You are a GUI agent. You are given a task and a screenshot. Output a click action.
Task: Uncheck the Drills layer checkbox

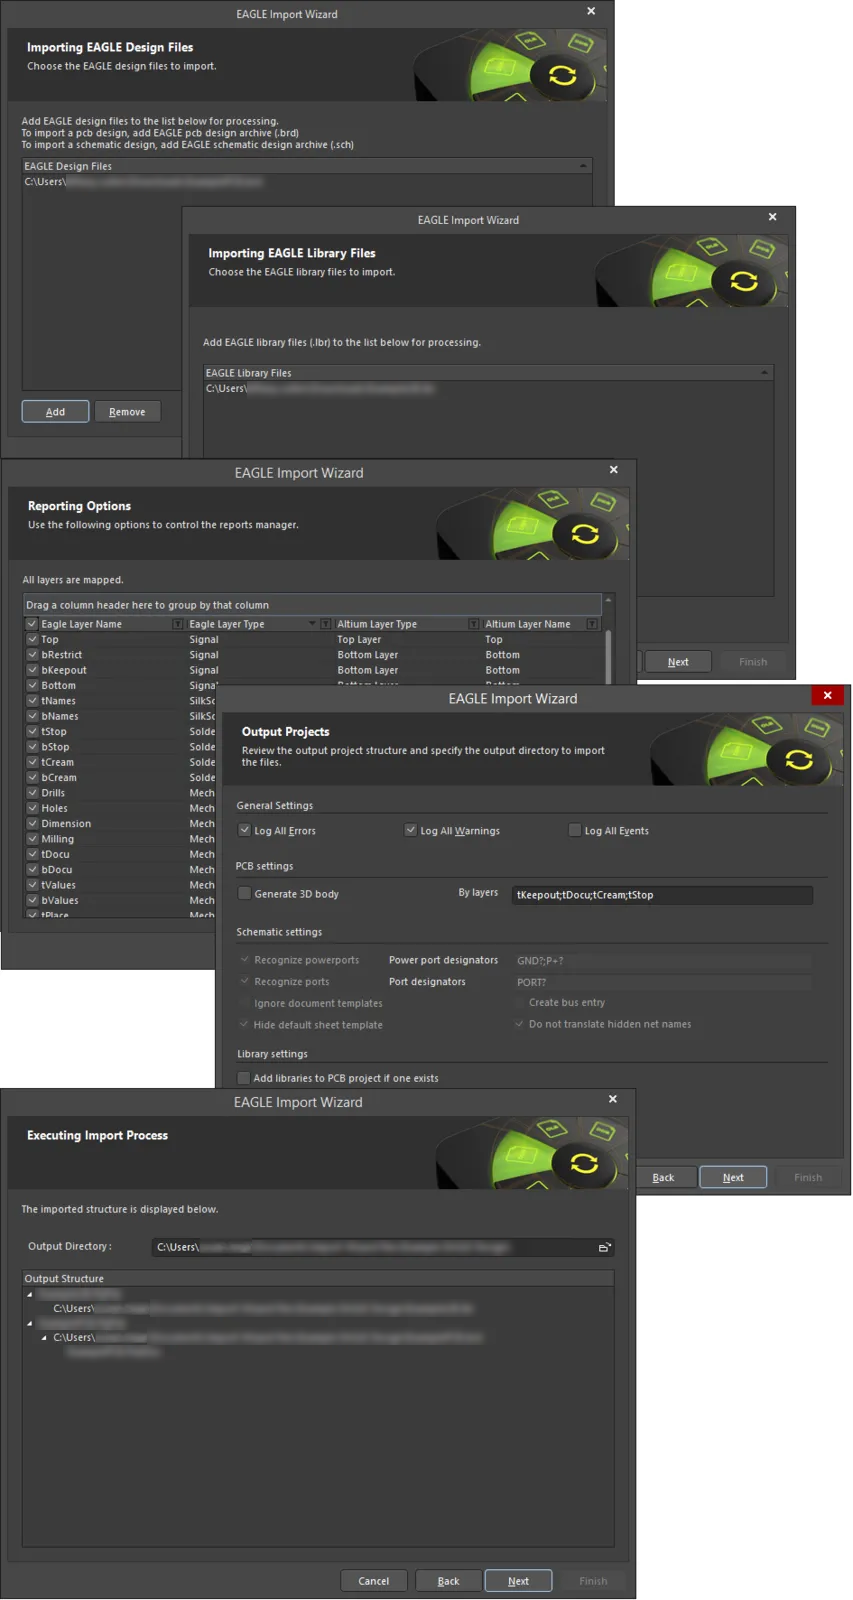pyautogui.click(x=32, y=793)
